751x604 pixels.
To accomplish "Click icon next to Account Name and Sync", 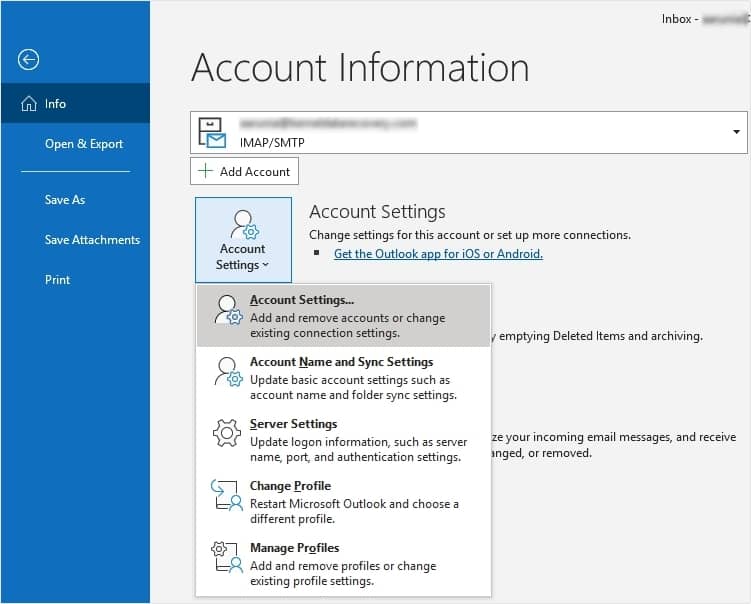I will (x=228, y=372).
